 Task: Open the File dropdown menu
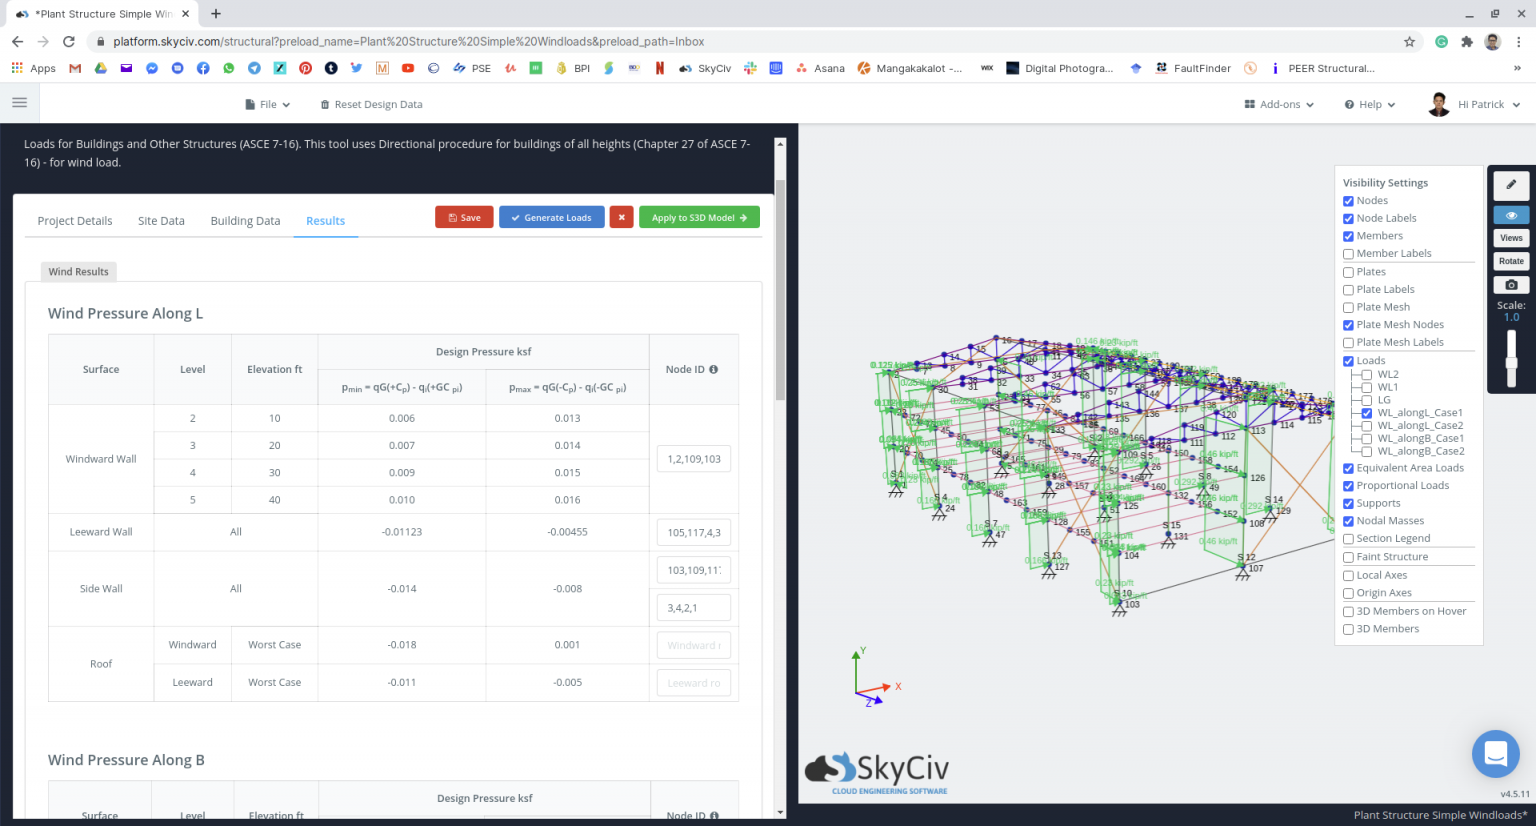point(268,104)
